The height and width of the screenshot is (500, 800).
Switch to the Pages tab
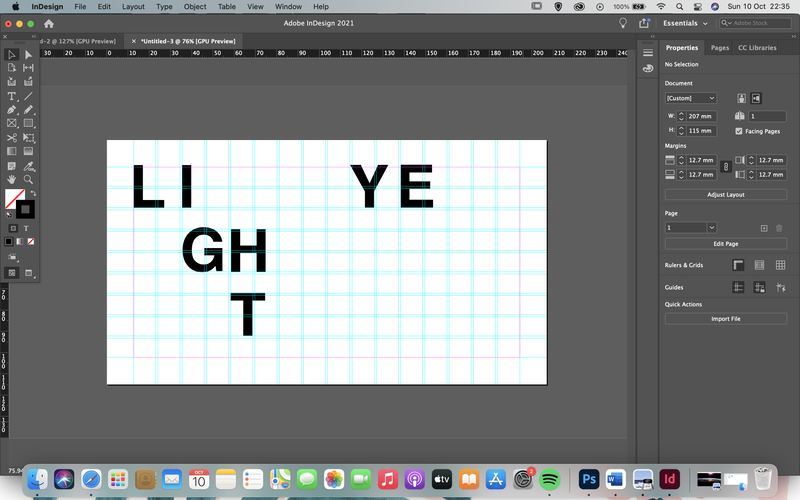(x=719, y=47)
